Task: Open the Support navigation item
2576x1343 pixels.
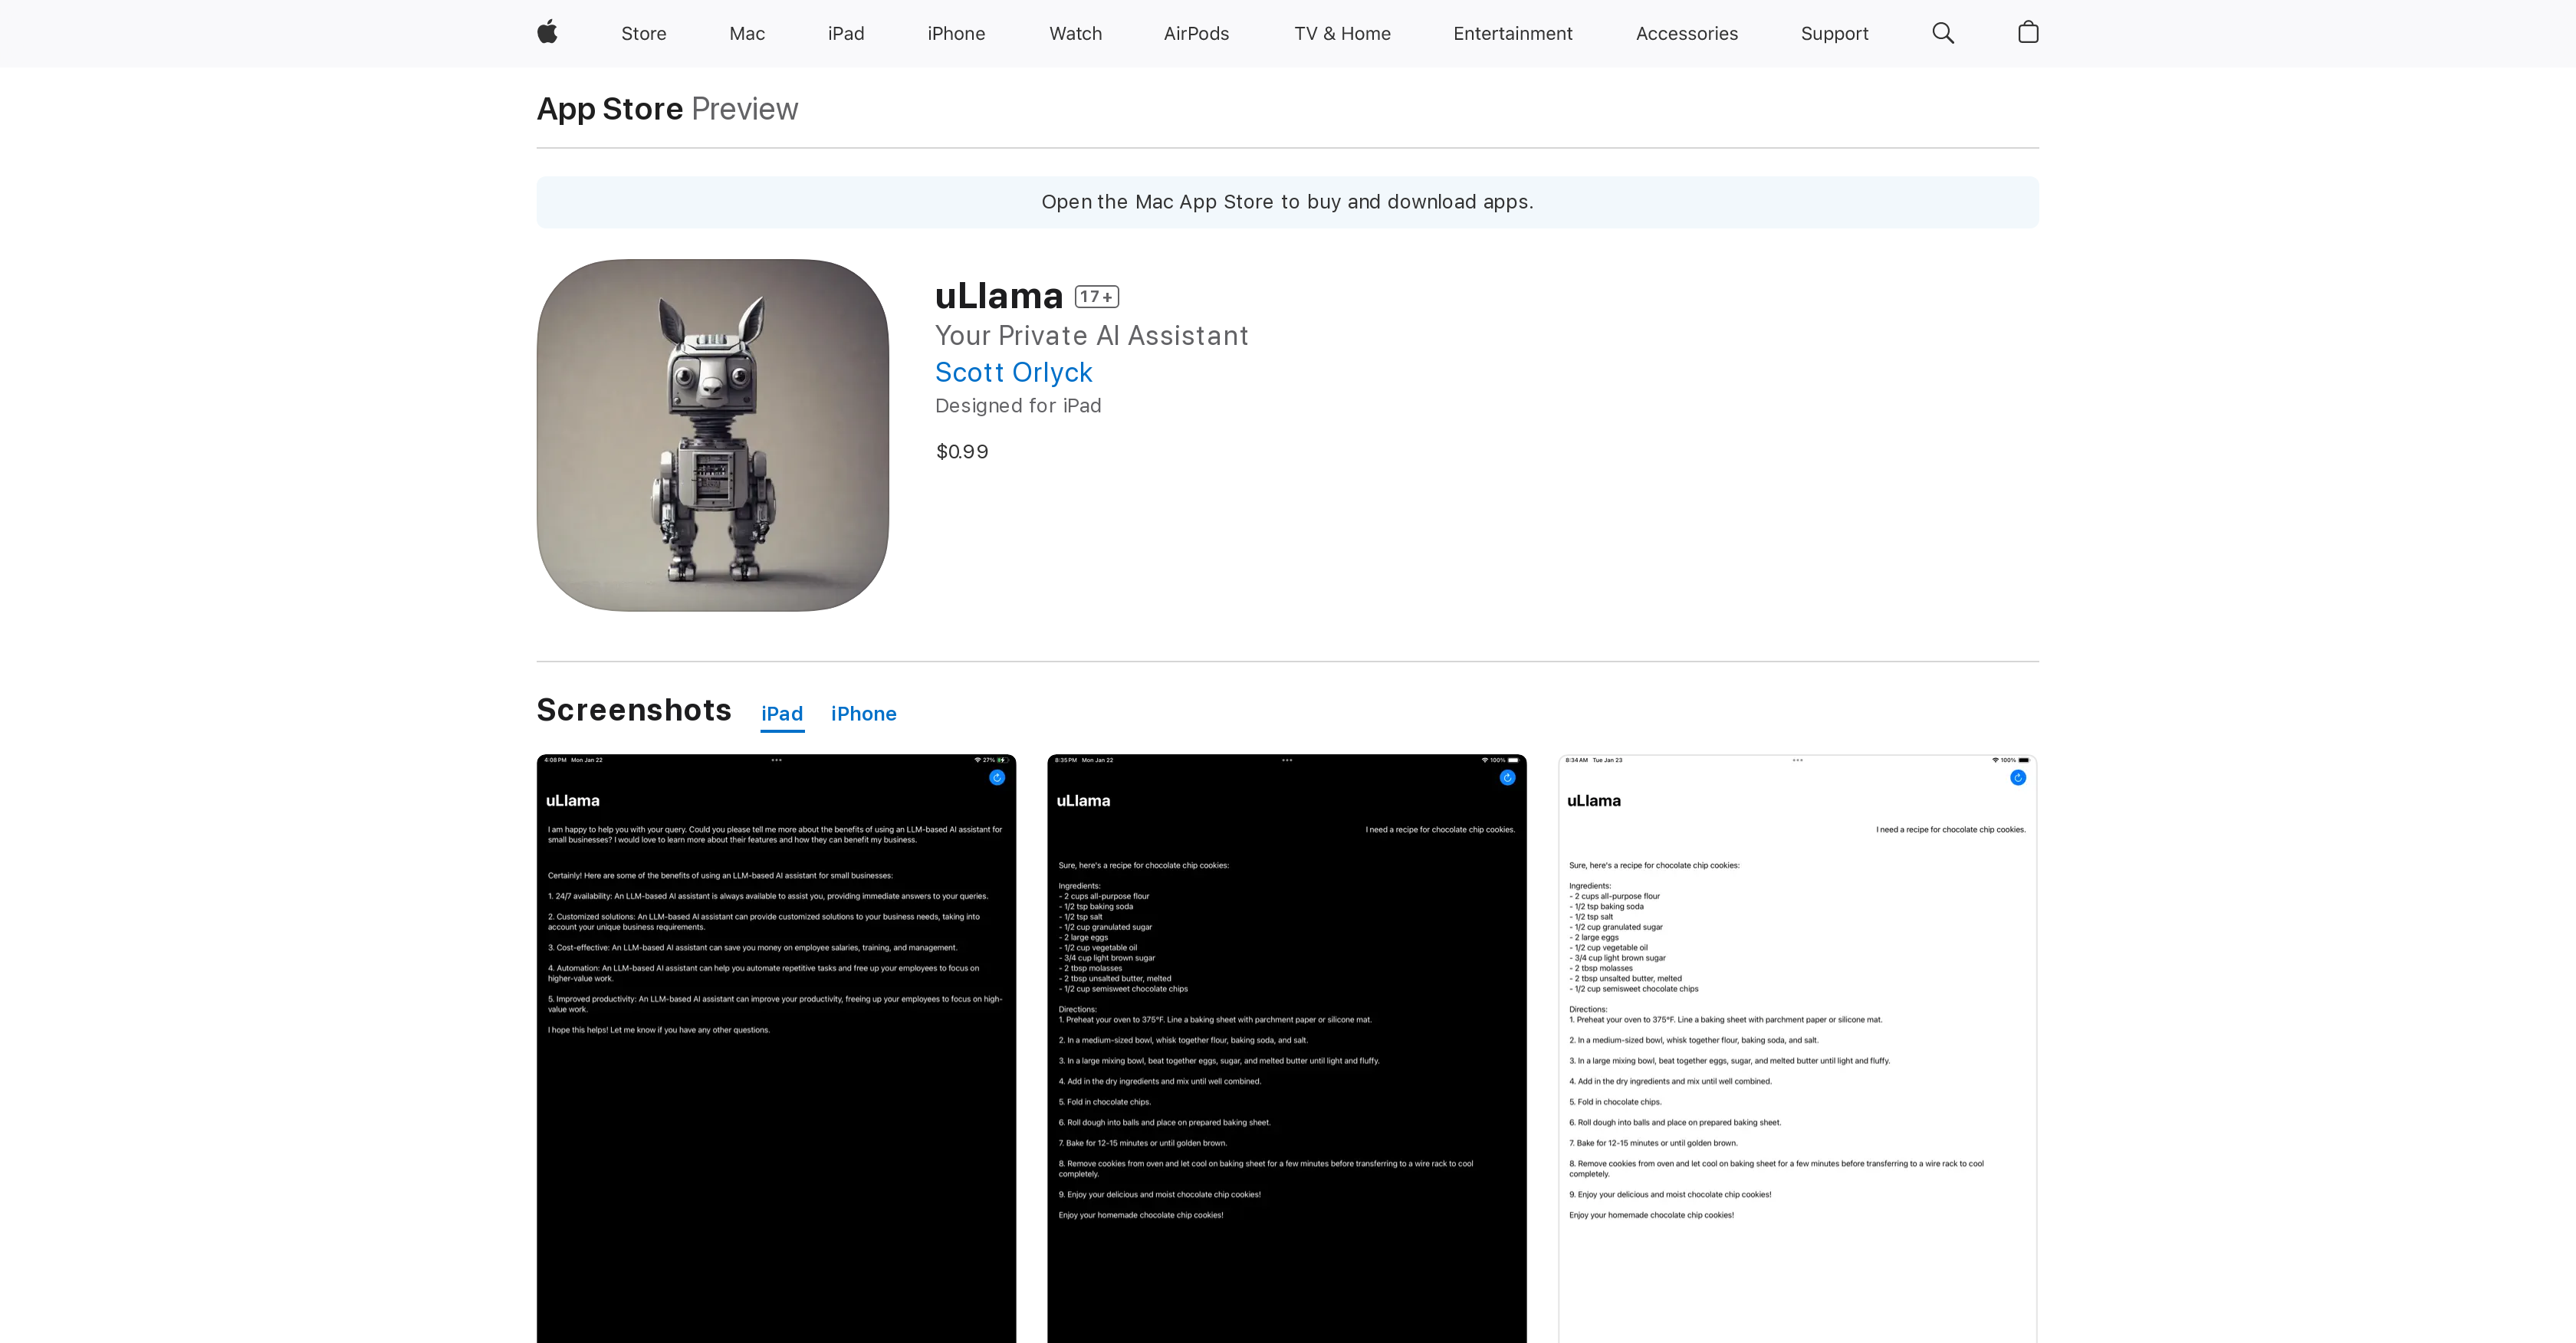Action: click(1834, 33)
